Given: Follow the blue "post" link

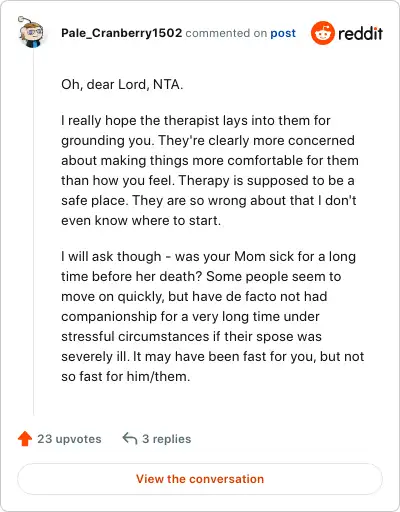Looking at the screenshot, I should click(283, 33).
